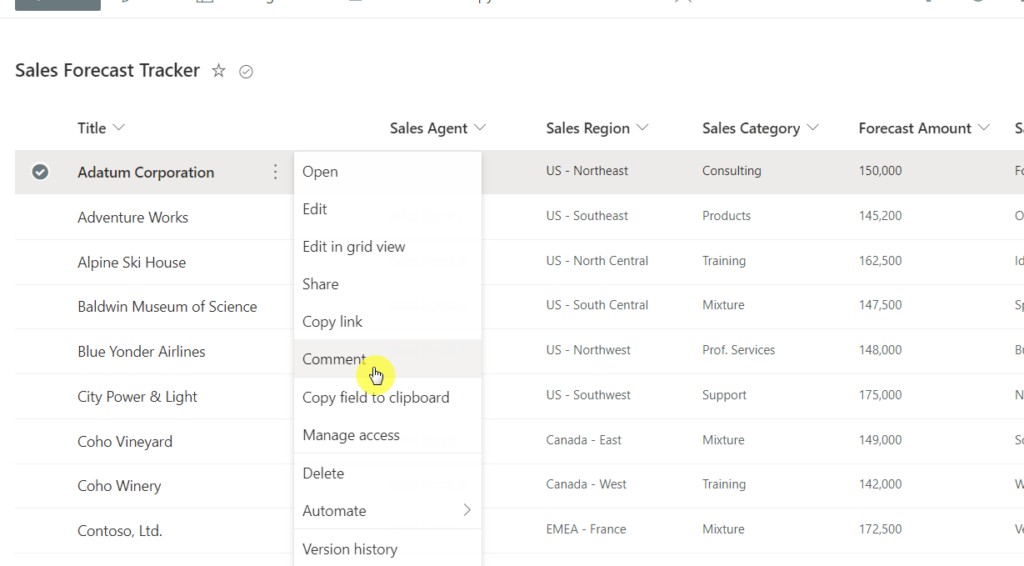
Task: Expand the Title column dropdown
Action: click(118, 127)
